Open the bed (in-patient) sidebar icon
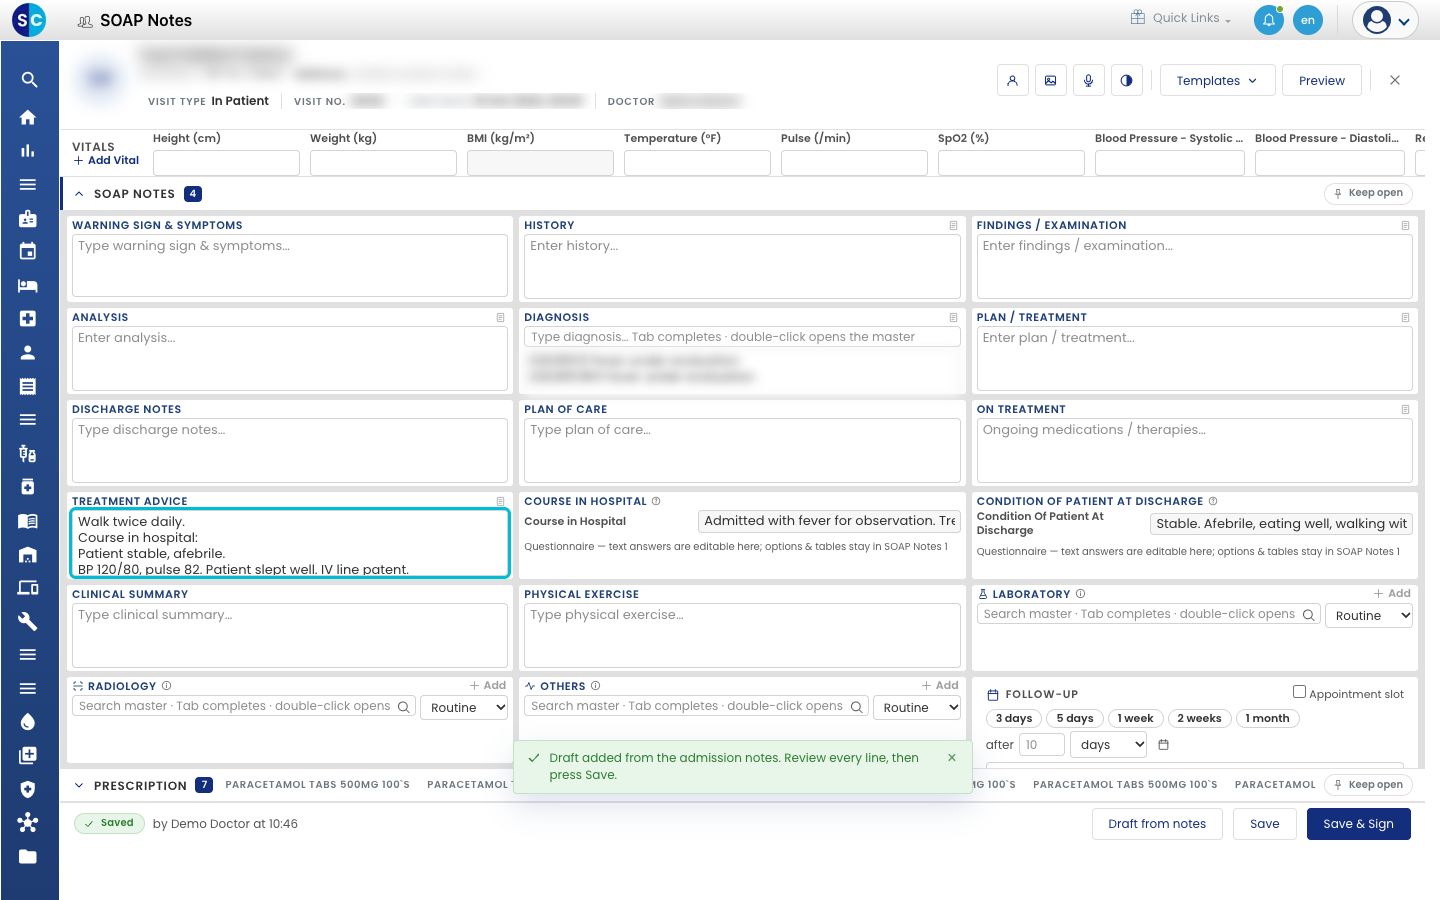 pyautogui.click(x=28, y=285)
